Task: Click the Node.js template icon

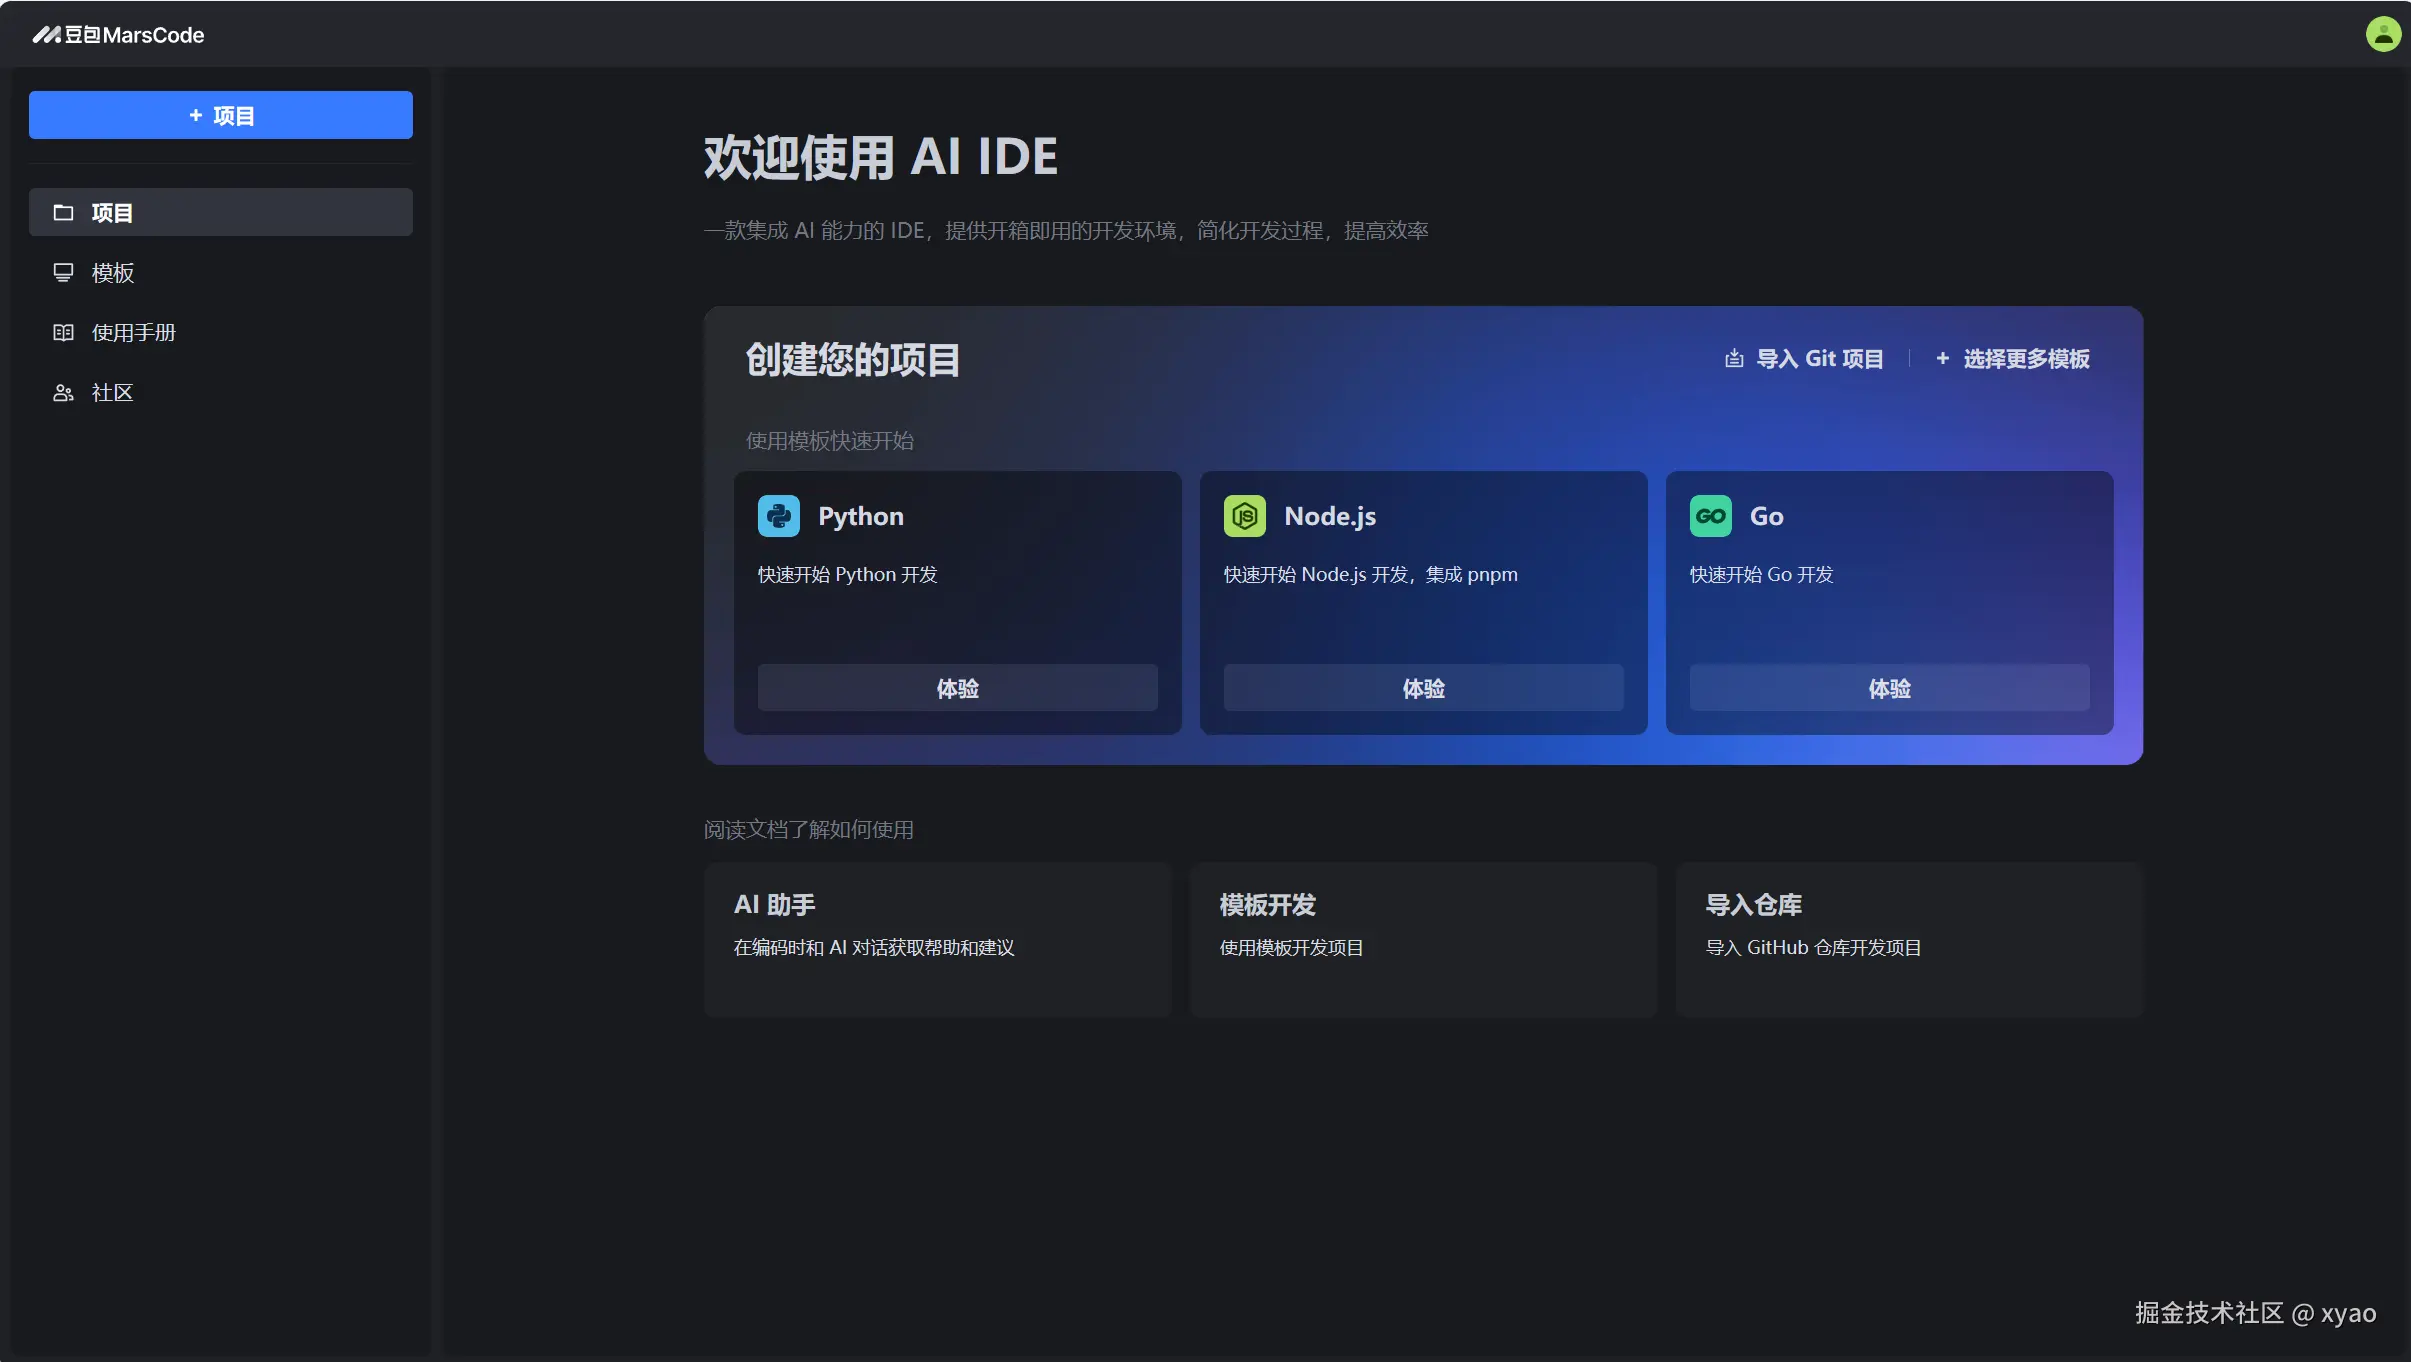Action: 1244,516
